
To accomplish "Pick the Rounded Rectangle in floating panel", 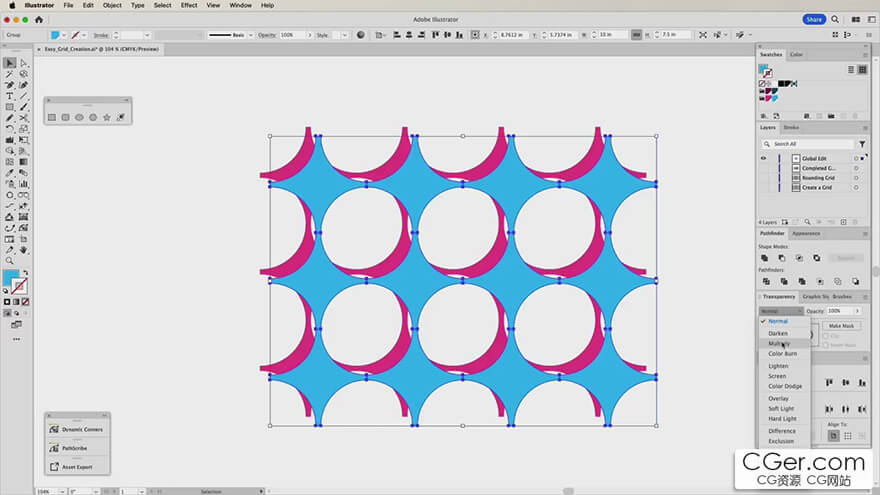I will 66,117.
